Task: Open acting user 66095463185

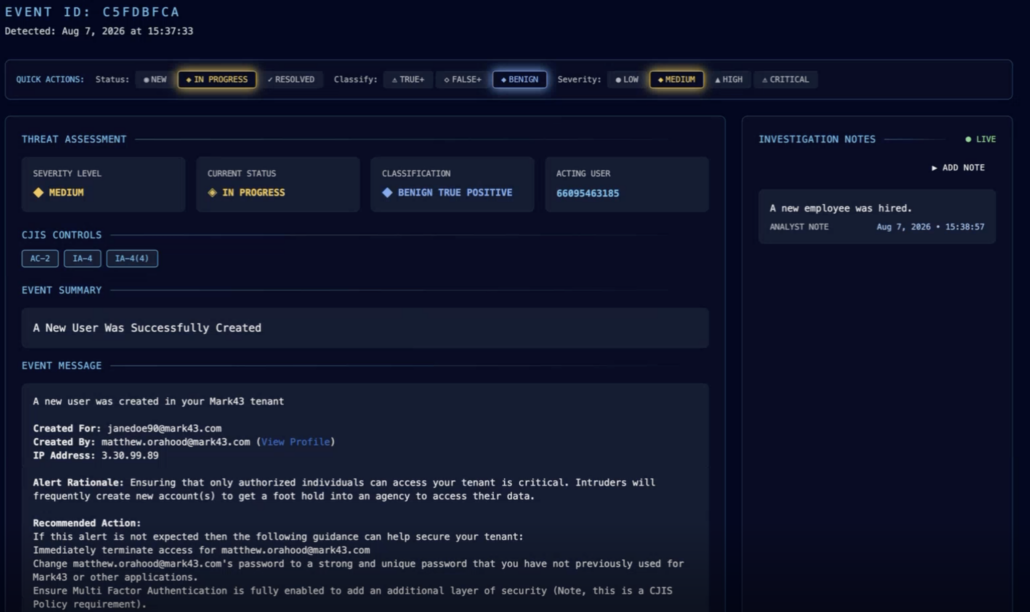Action: coord(587,193)
